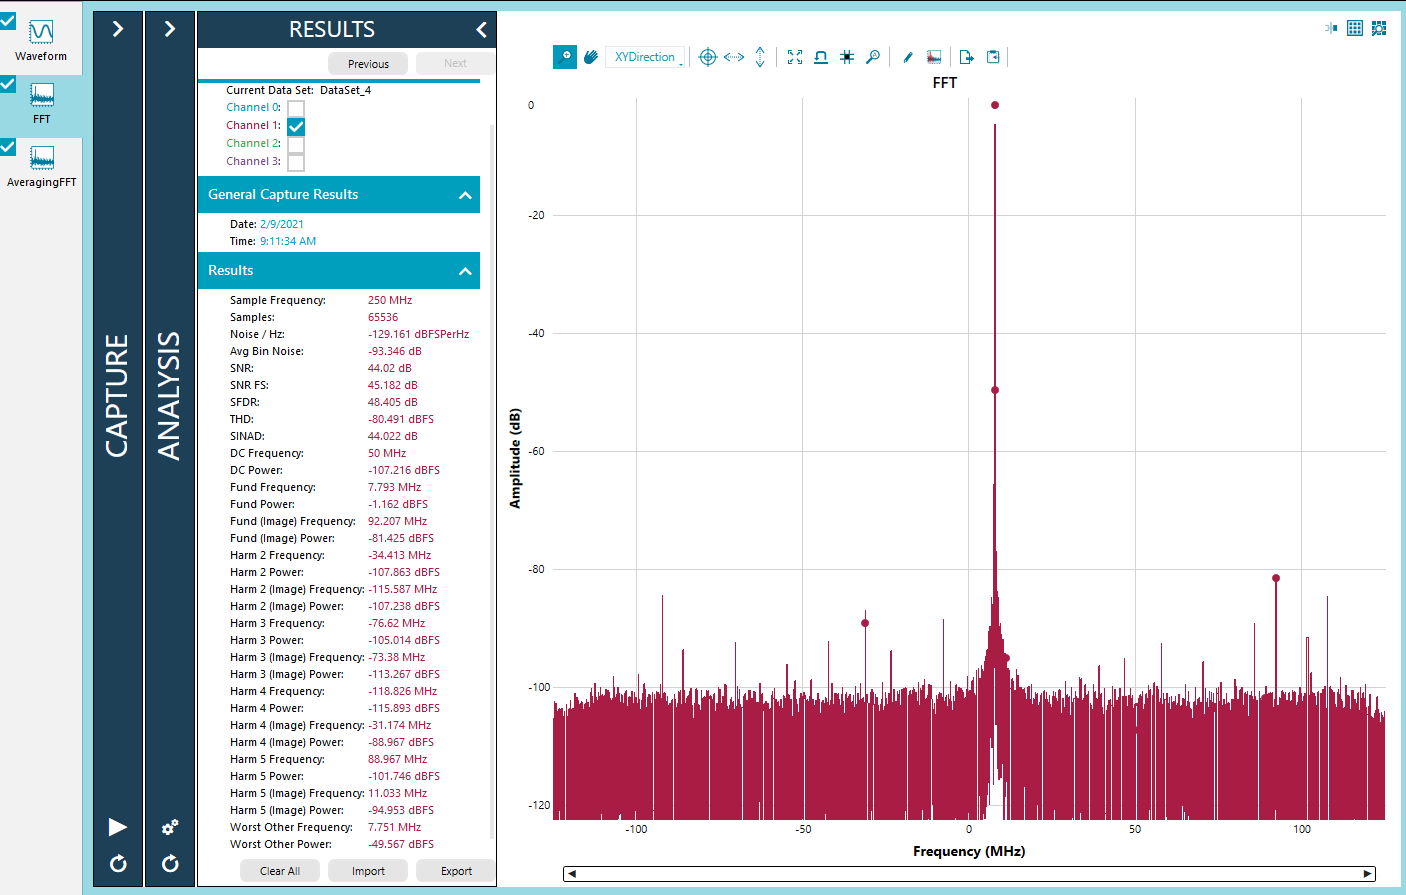The height and width of the screenshot is (895, 1406).
Task: Click the dotted grid layout icon
Action: coord(1355,28)
